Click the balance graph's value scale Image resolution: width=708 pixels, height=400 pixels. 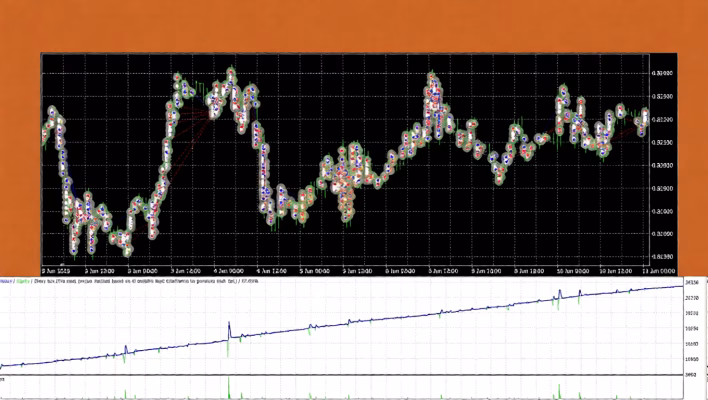692,328
